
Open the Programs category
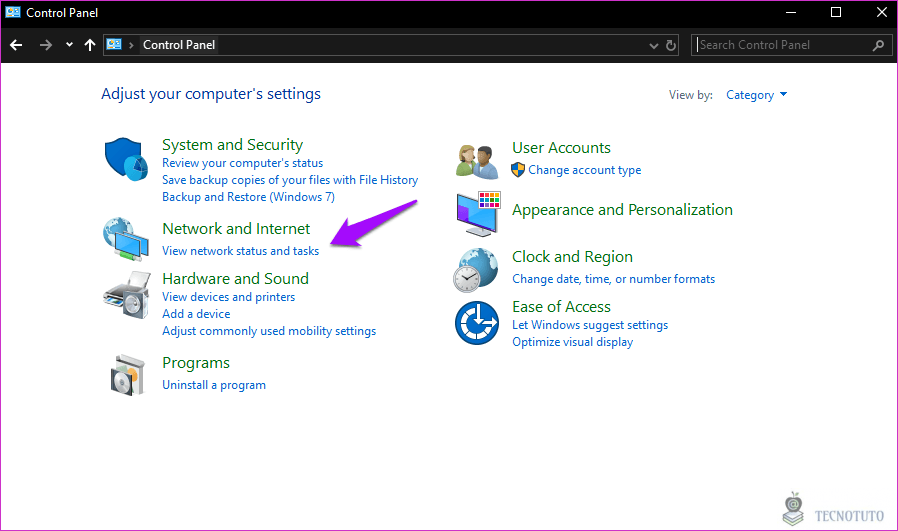click(196, 363)
